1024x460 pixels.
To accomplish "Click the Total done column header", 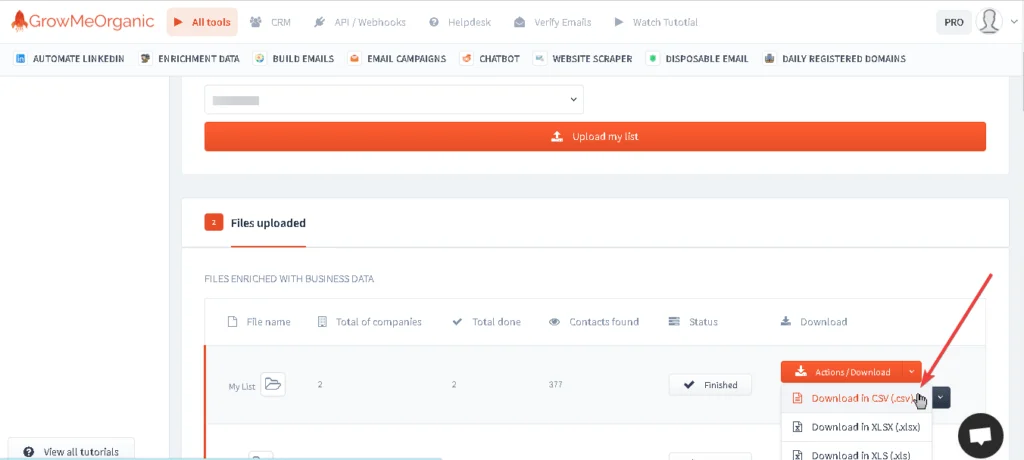I will (487, 321).
